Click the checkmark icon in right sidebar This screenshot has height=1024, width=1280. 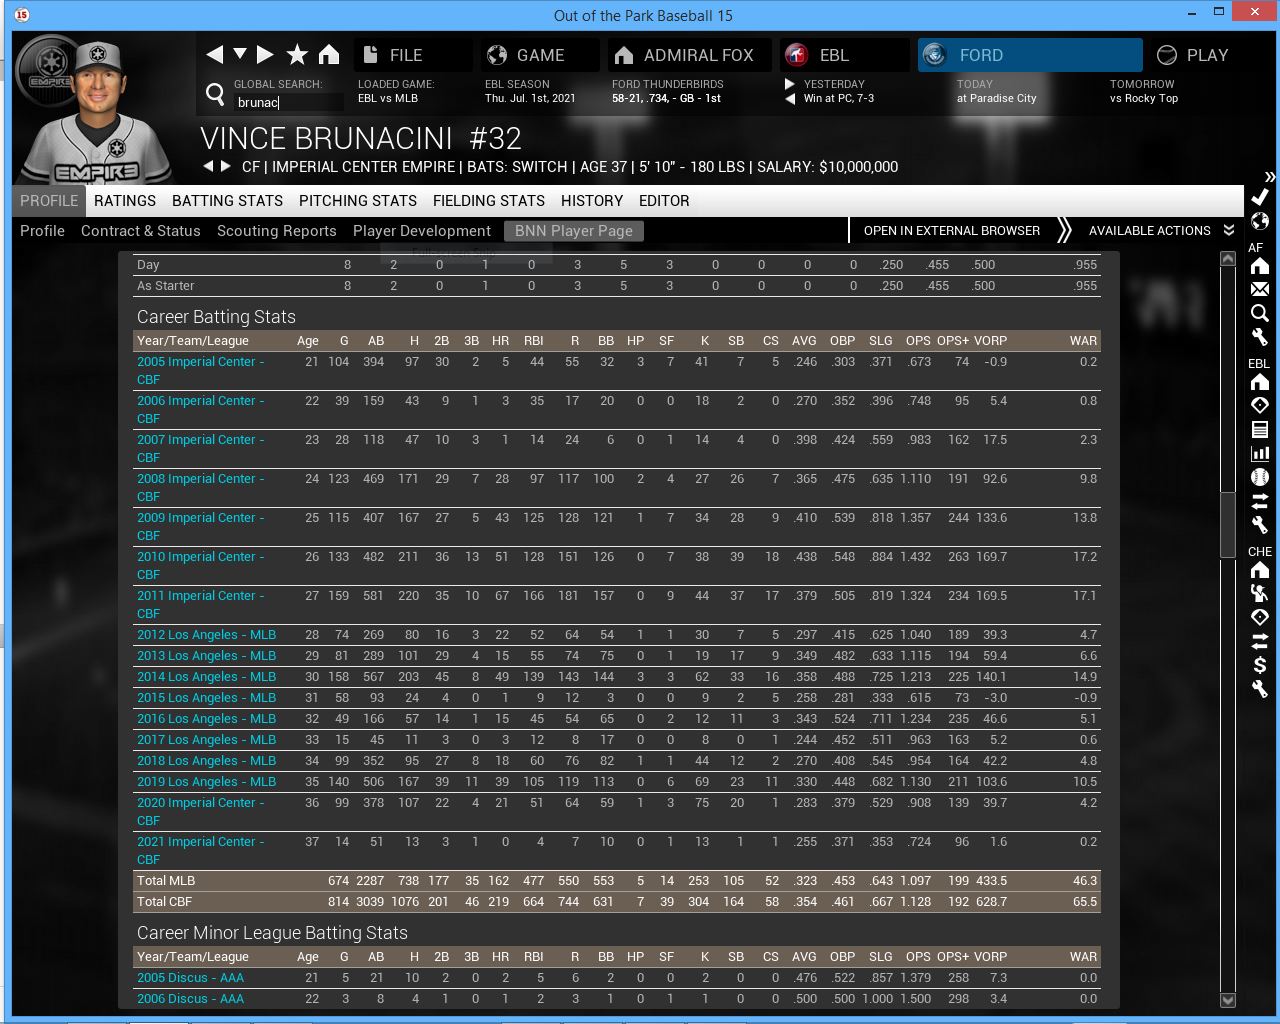click(1260, 196)
